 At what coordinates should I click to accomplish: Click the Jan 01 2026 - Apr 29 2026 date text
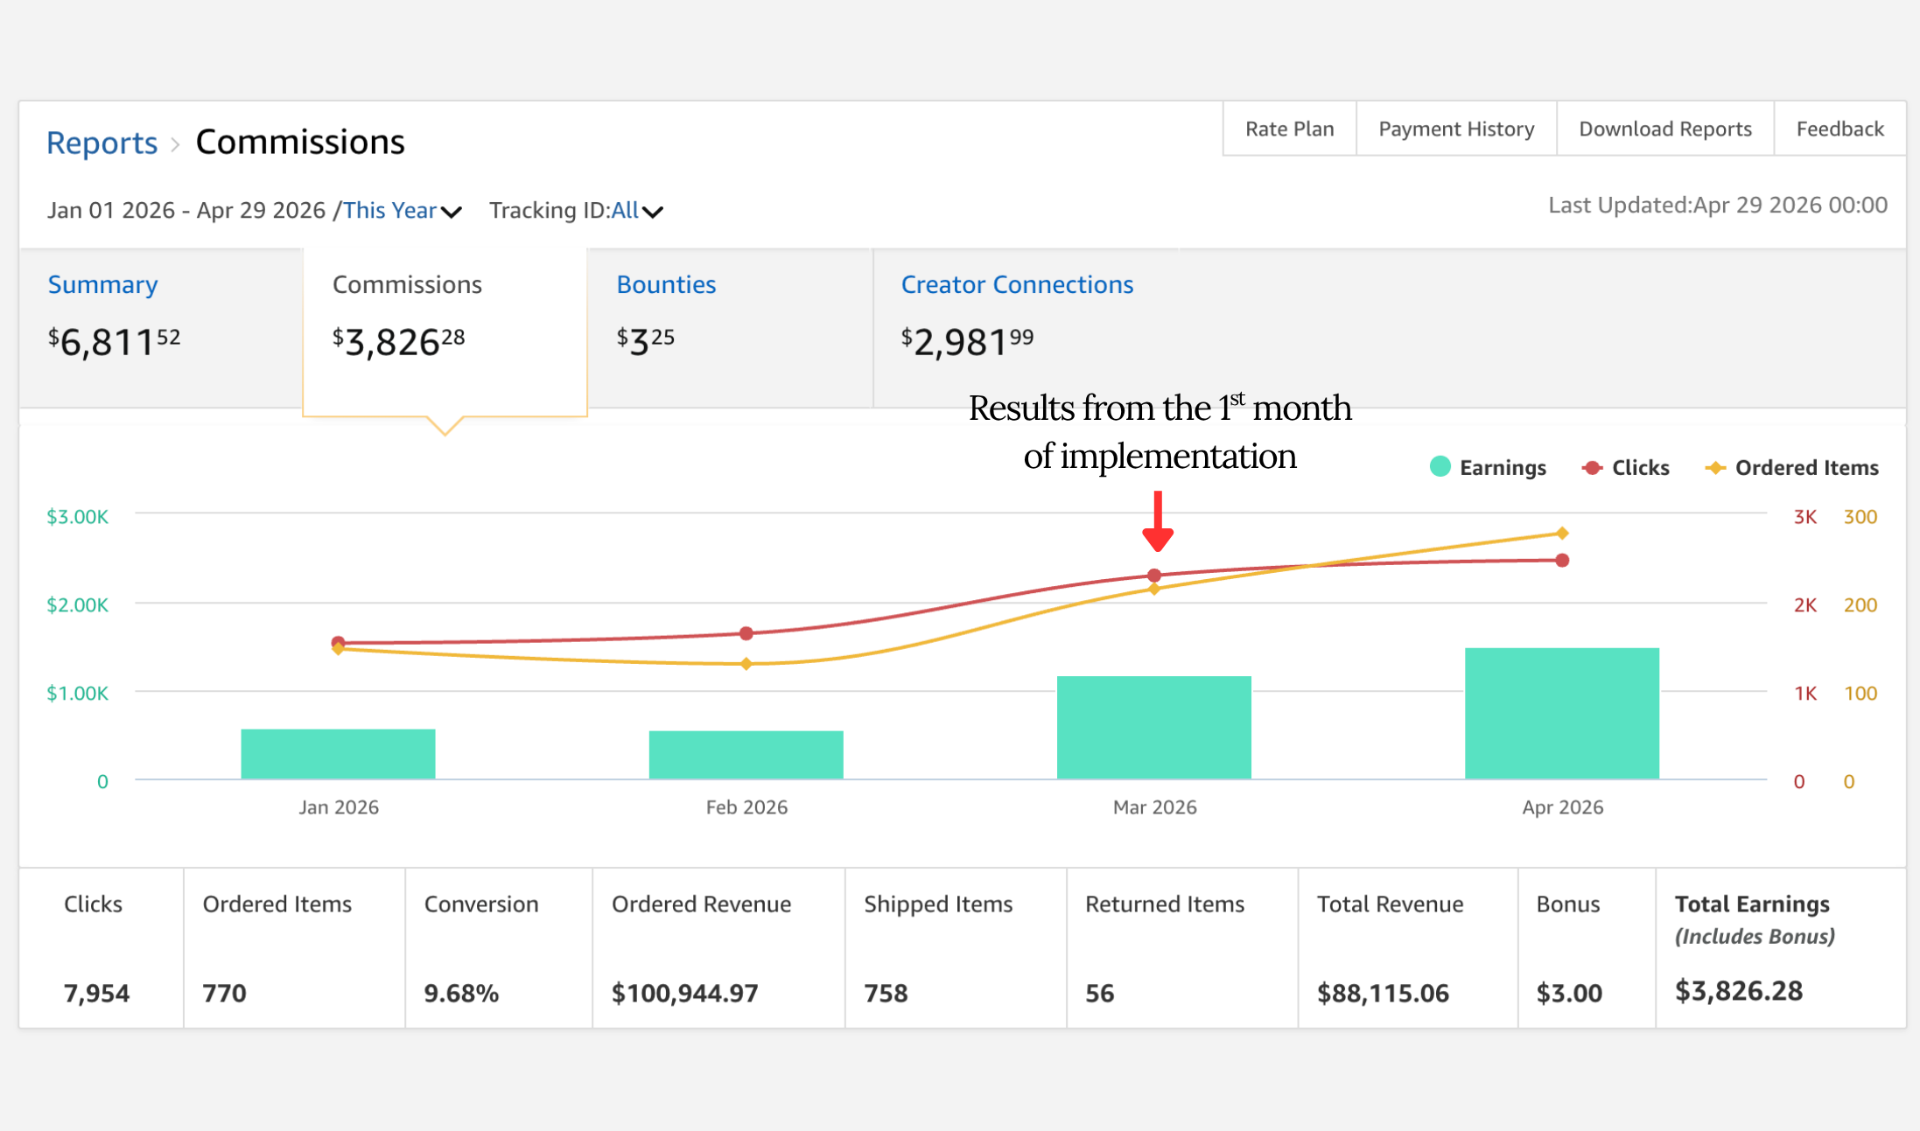(186, 210)
